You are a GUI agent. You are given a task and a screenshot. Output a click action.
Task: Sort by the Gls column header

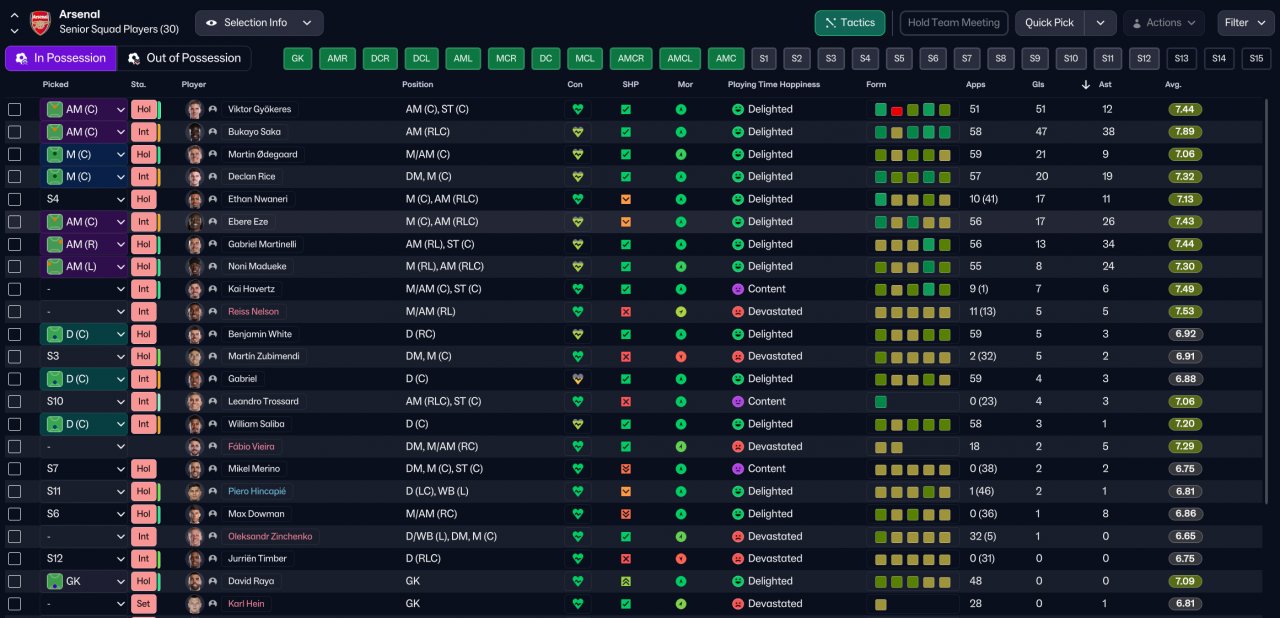tap(1038, 85)
